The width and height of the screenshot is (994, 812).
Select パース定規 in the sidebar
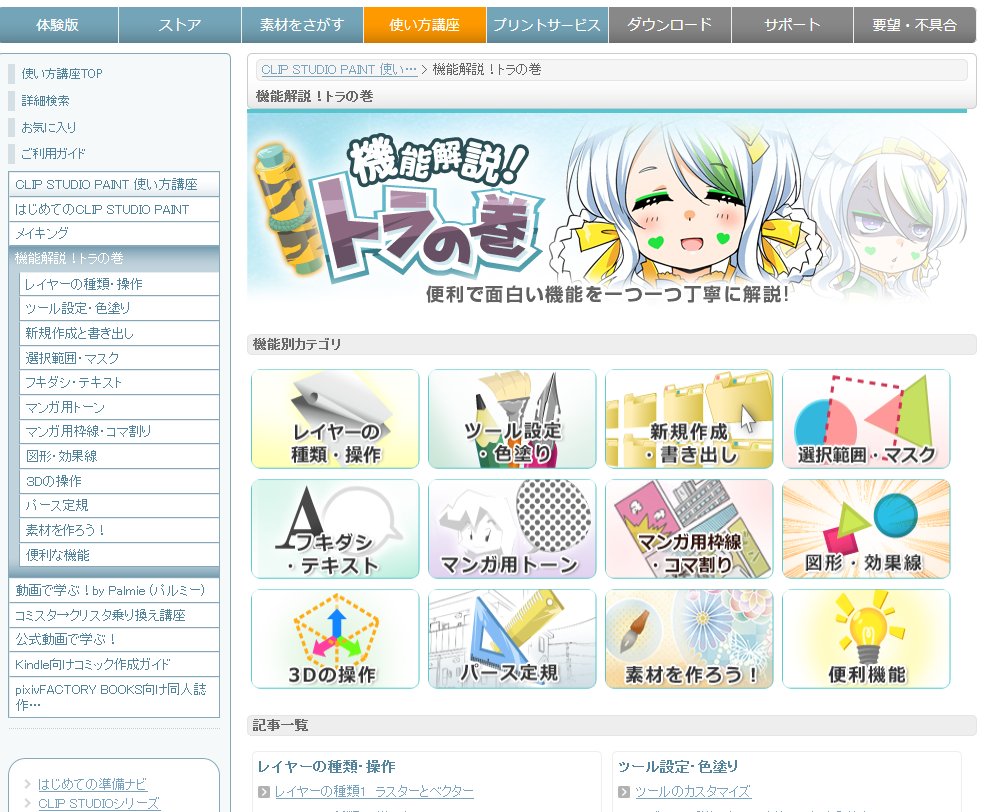pyautogui.click(x=119, y=506)
